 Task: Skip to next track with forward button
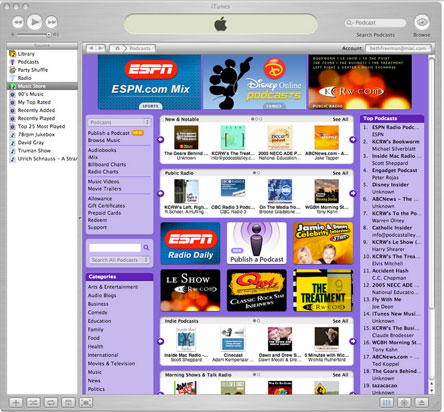tap(51, 22)
